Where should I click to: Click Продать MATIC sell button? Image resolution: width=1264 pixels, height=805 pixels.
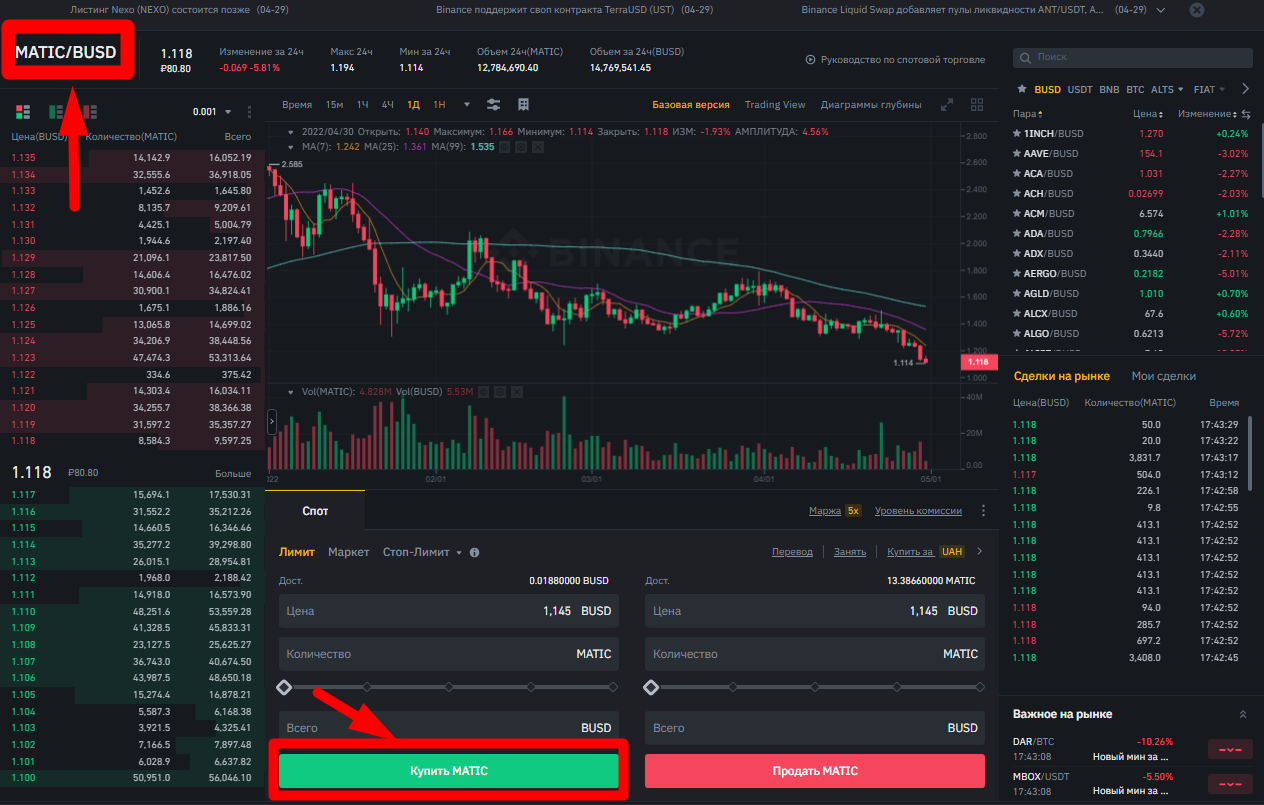(815, 771)
